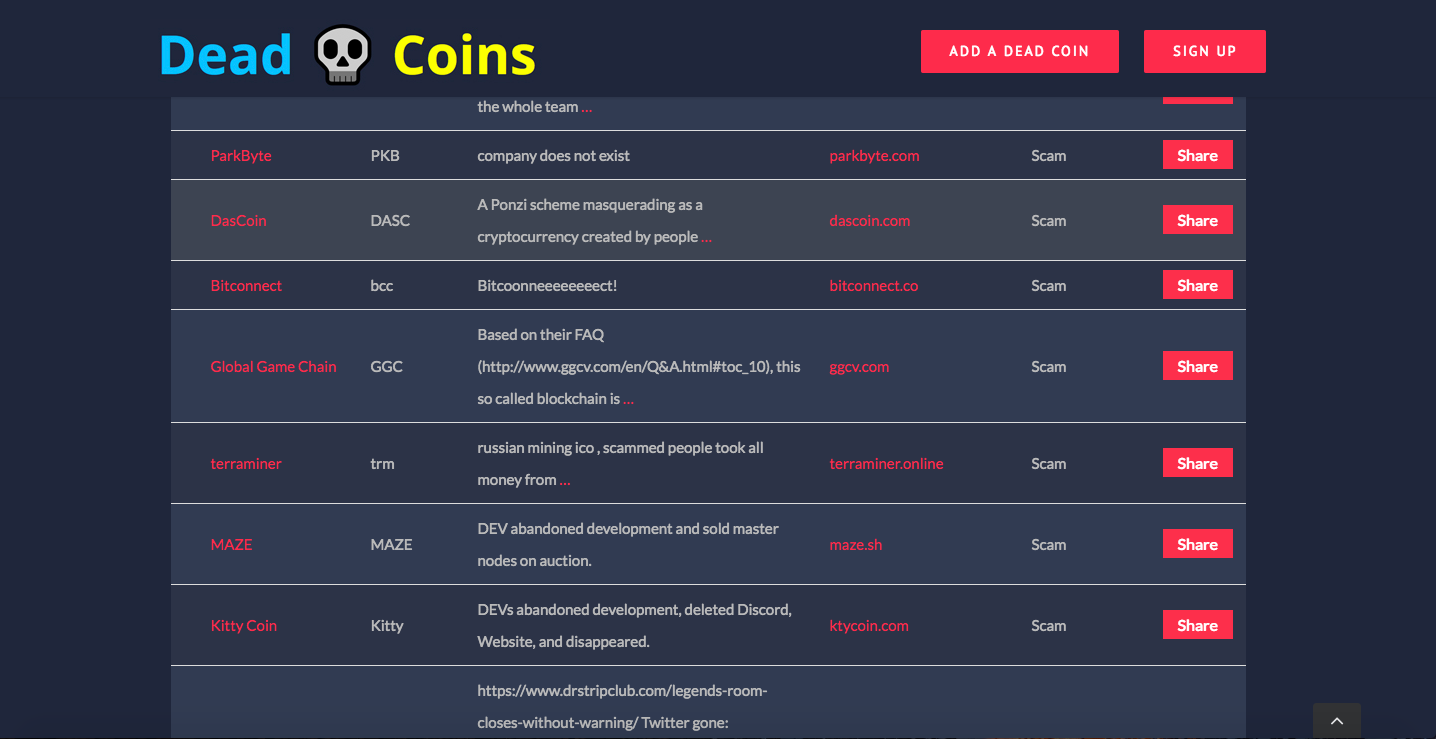
Task: Share the MAZE coin row
Action: coord(1197,544)
